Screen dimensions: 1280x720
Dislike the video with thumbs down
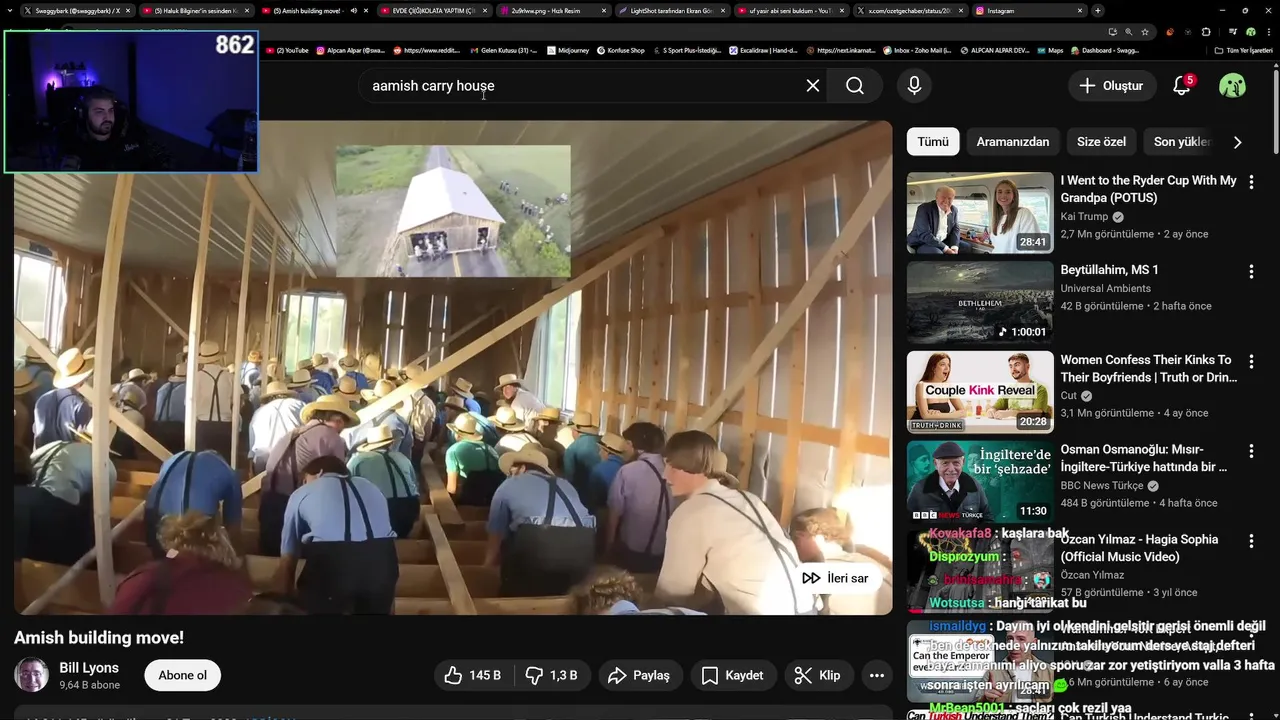coord(551,676)
